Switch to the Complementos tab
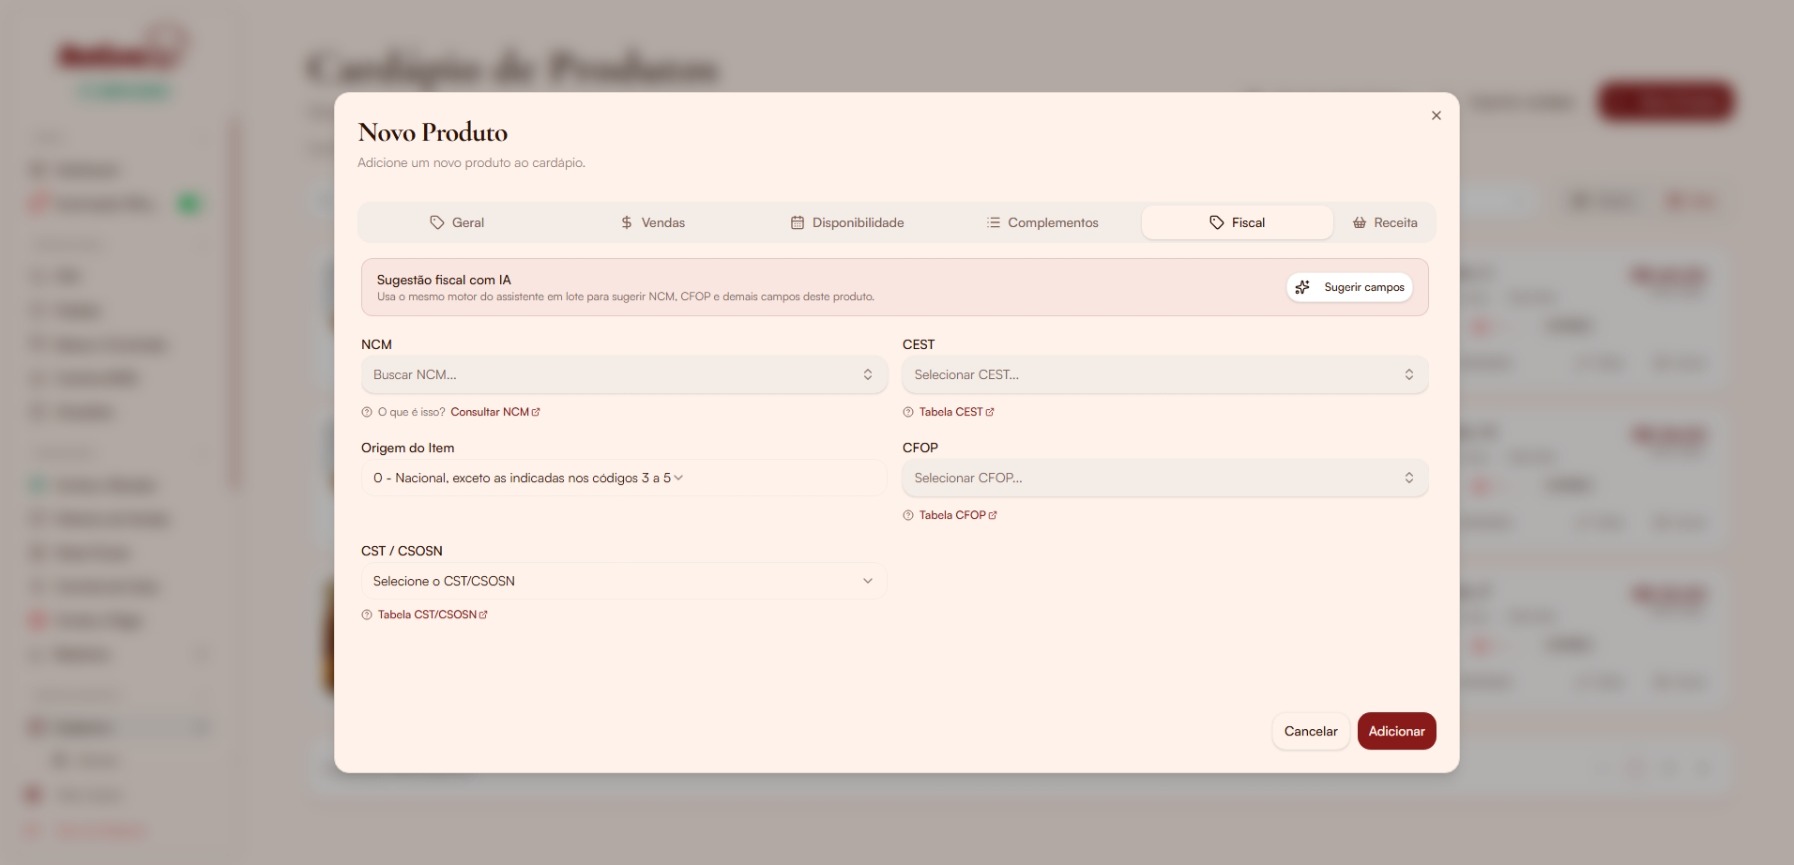 pos(1042,223)
